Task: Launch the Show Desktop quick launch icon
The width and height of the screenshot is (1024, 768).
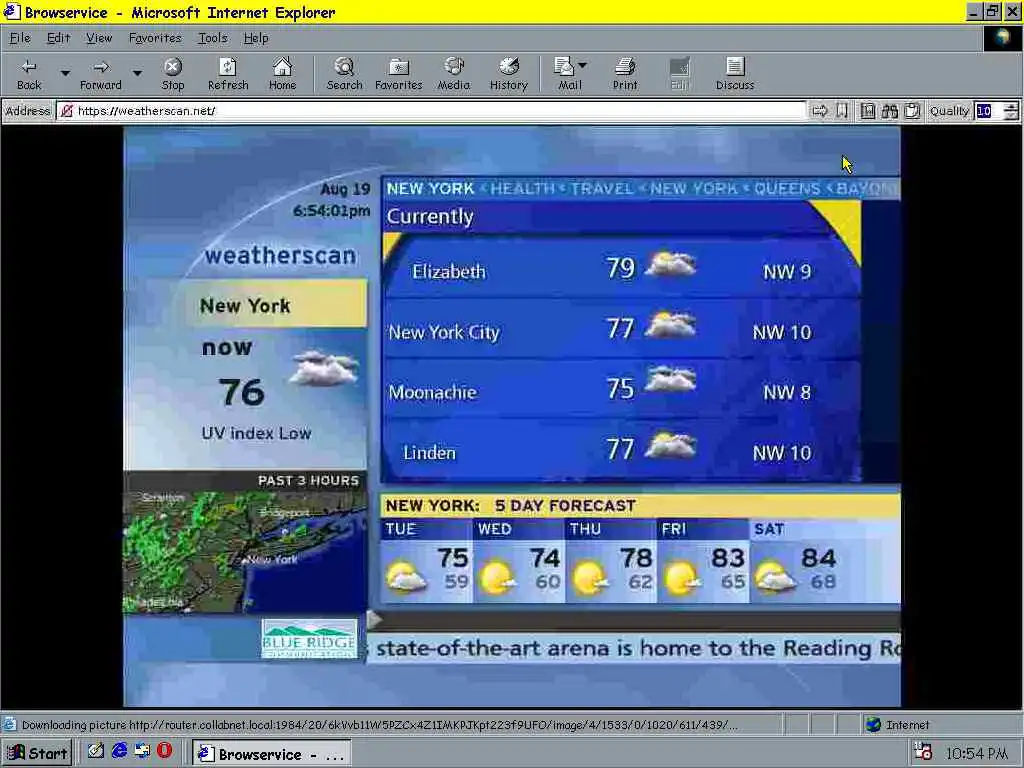Action: point(96,751)
